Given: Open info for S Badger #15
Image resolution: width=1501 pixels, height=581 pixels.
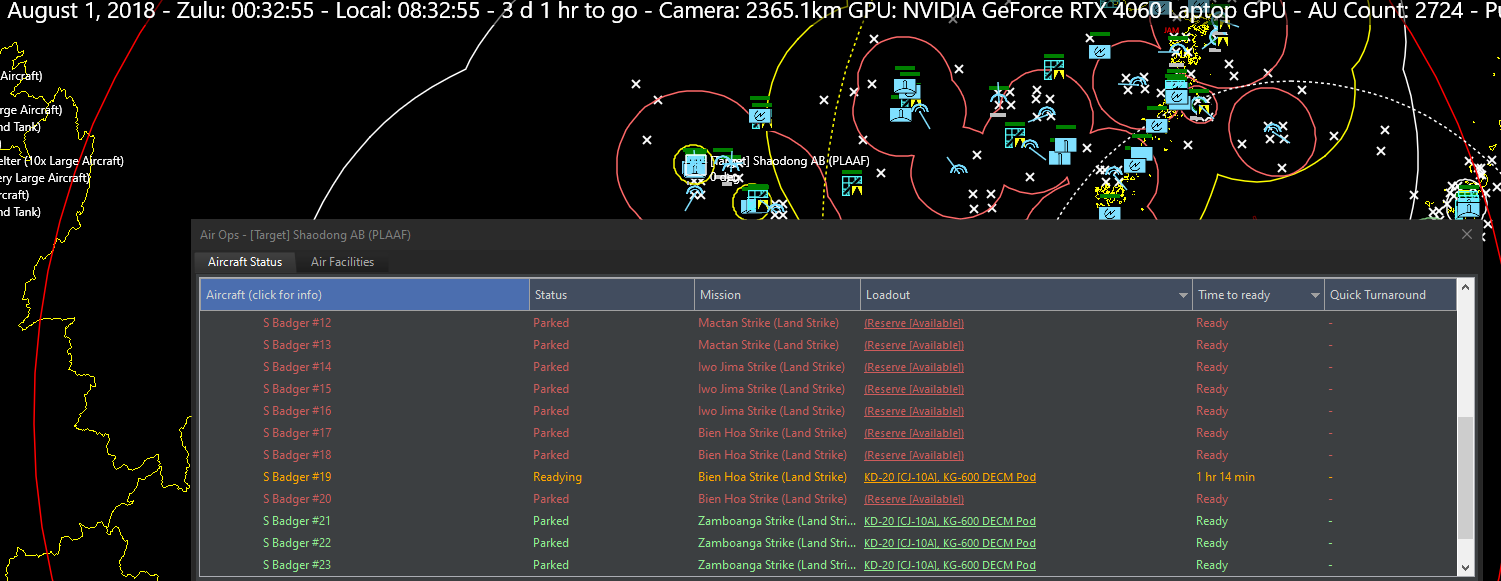Looking at the screenshot, I should click(297, 389).
